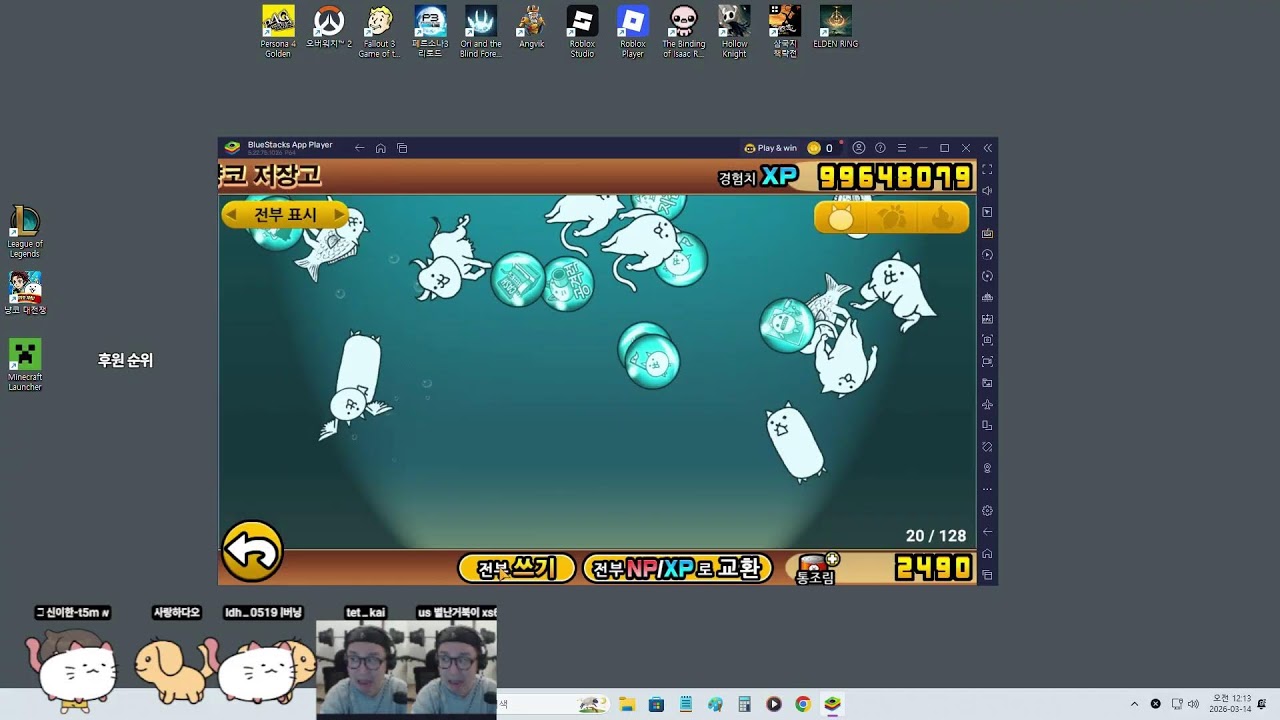Select the flame category tab
This screenshot has height=720, width=1280.
942,218
